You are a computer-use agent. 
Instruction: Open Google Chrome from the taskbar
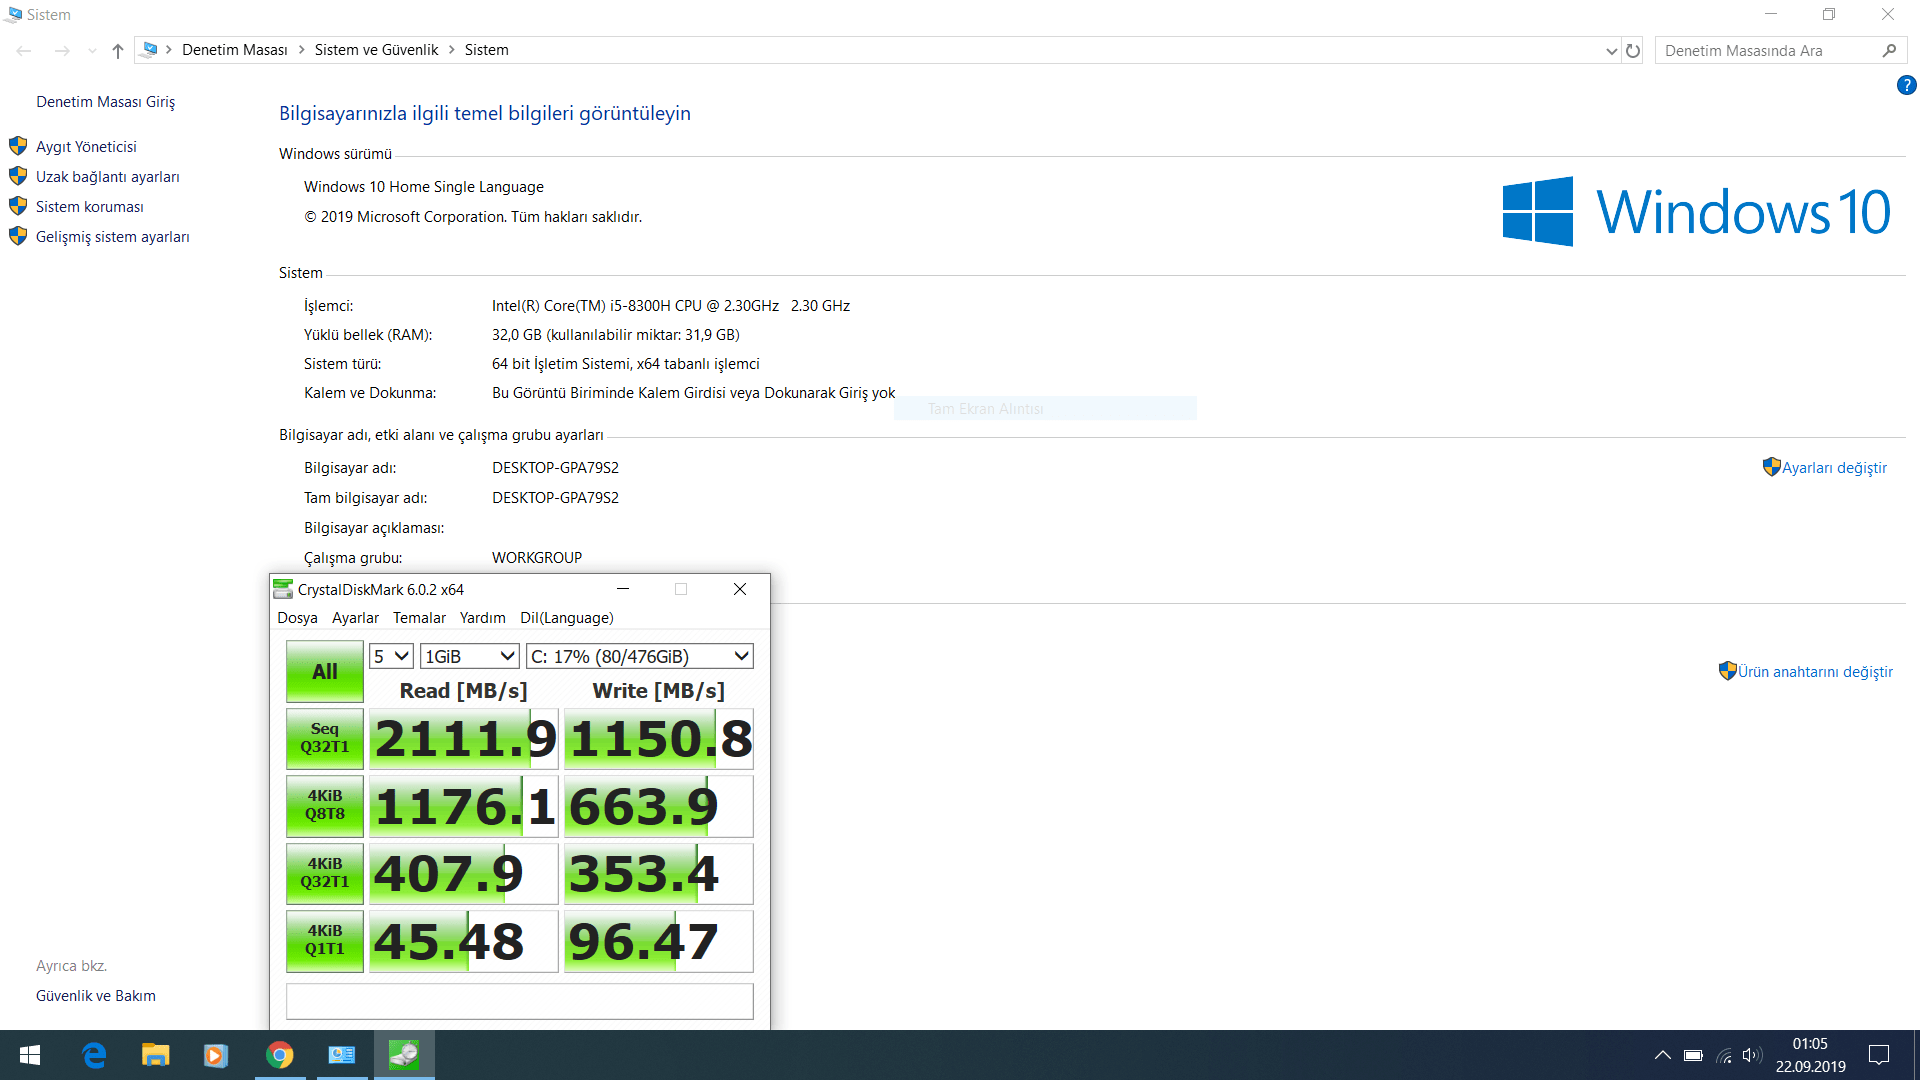point(280,1055)
